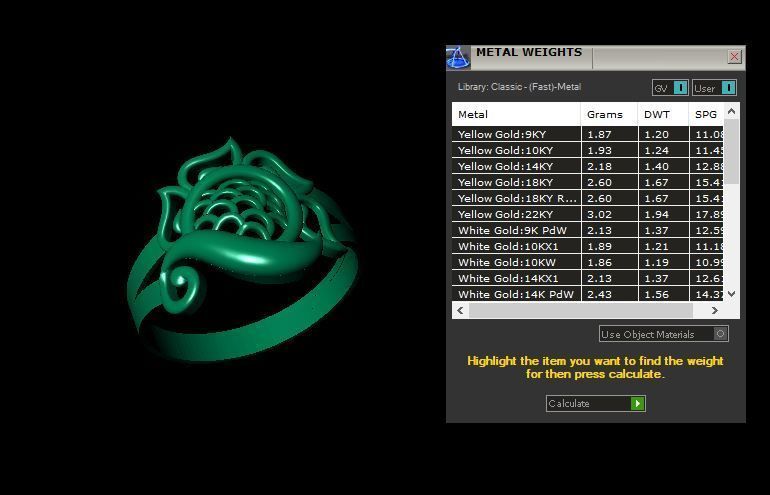Image resolution: width=770 pixels, height=495 pixels.
Task: Click the table's scroll down arrow
Action: pyautogui.click(x=731, y=294)
